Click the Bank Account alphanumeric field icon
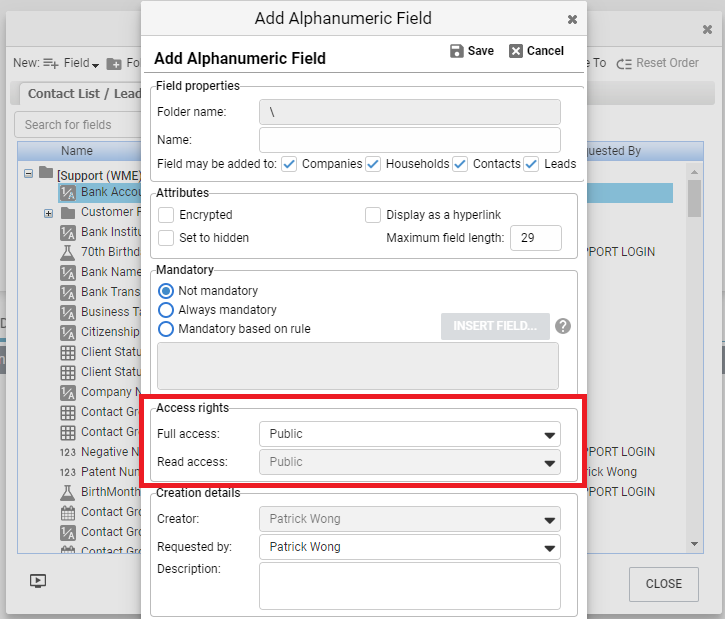725x619 pixels. click(x=68, y=192)
